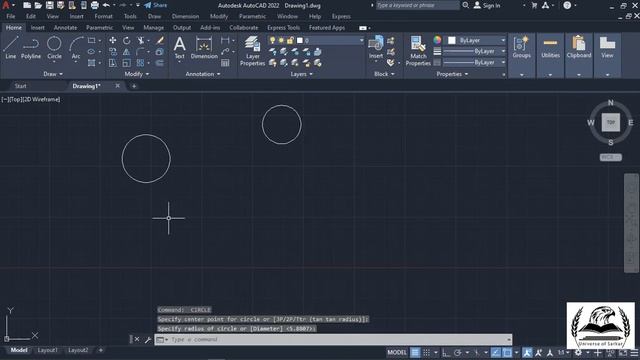The width and height of the screenshot is (640, 360).
Task: Click the MODEL status bar button
Action: [x=397, y=353]
